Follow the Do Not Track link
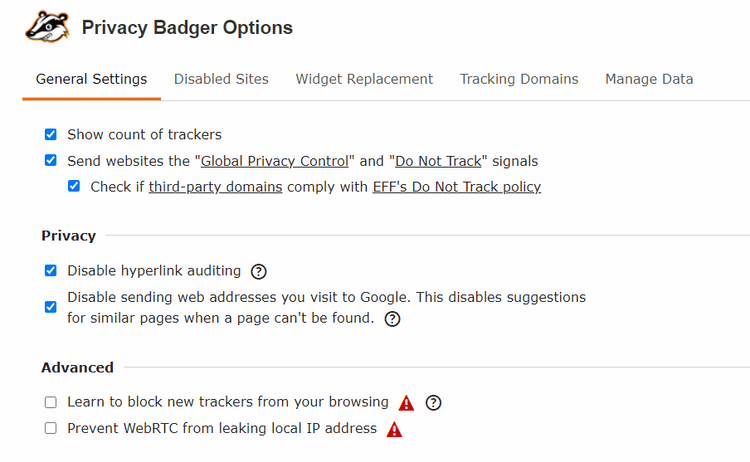The image size is (750, 462). 438,160
